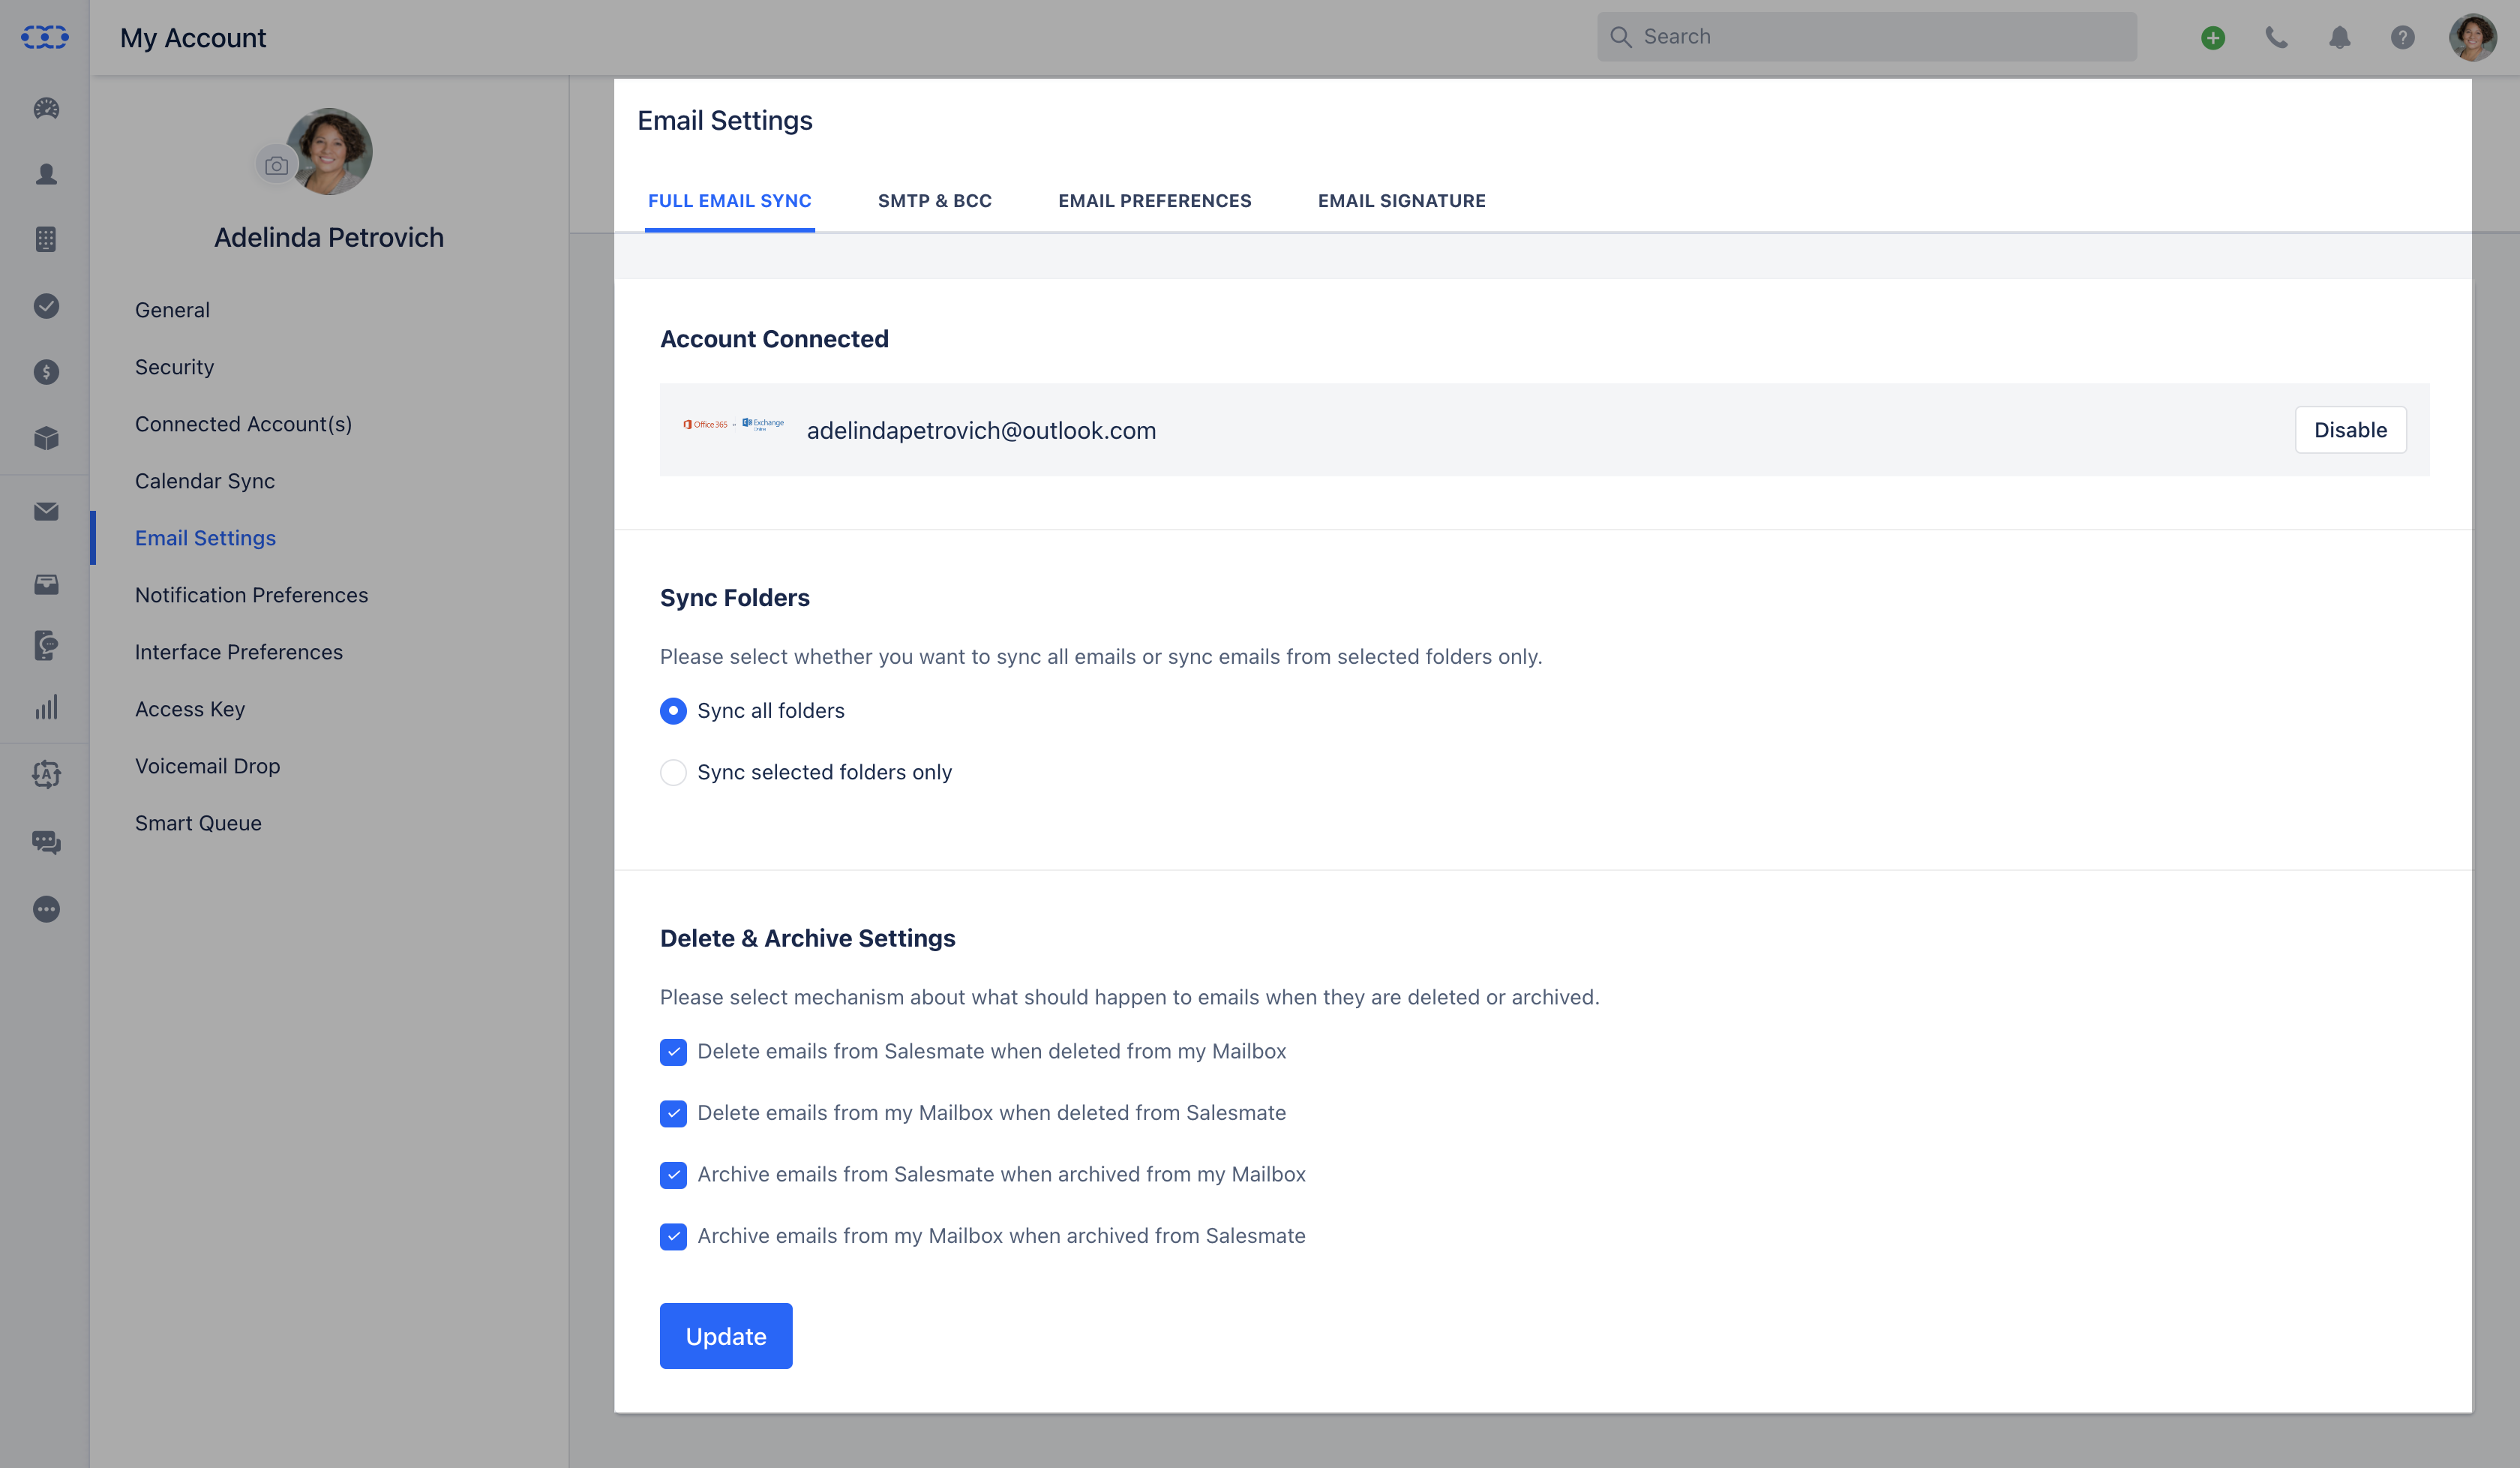The width and height of the screenshot is (2520, 1468).
Task: Switch to the EMAIL SIGNATURE tab
Action: (x=1401, y=200)
